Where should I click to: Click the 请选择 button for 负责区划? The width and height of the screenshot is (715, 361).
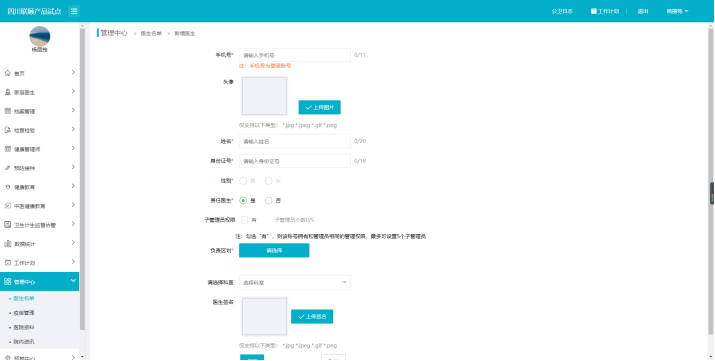click(x=274, y=250)
